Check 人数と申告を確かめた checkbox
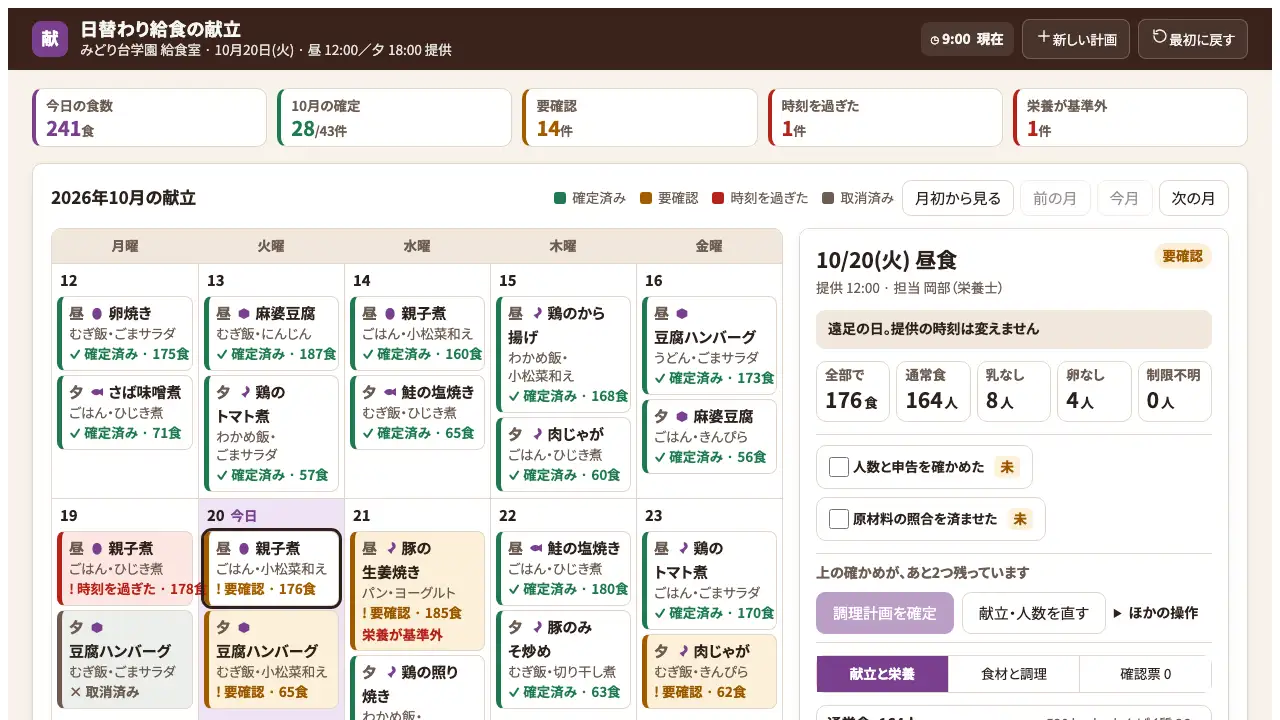The image size is (1280, 720). point(839,467)
